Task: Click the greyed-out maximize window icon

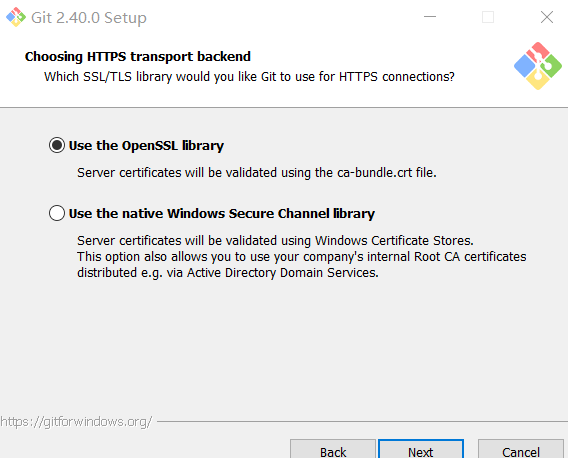Action: (x=488, y=17)
